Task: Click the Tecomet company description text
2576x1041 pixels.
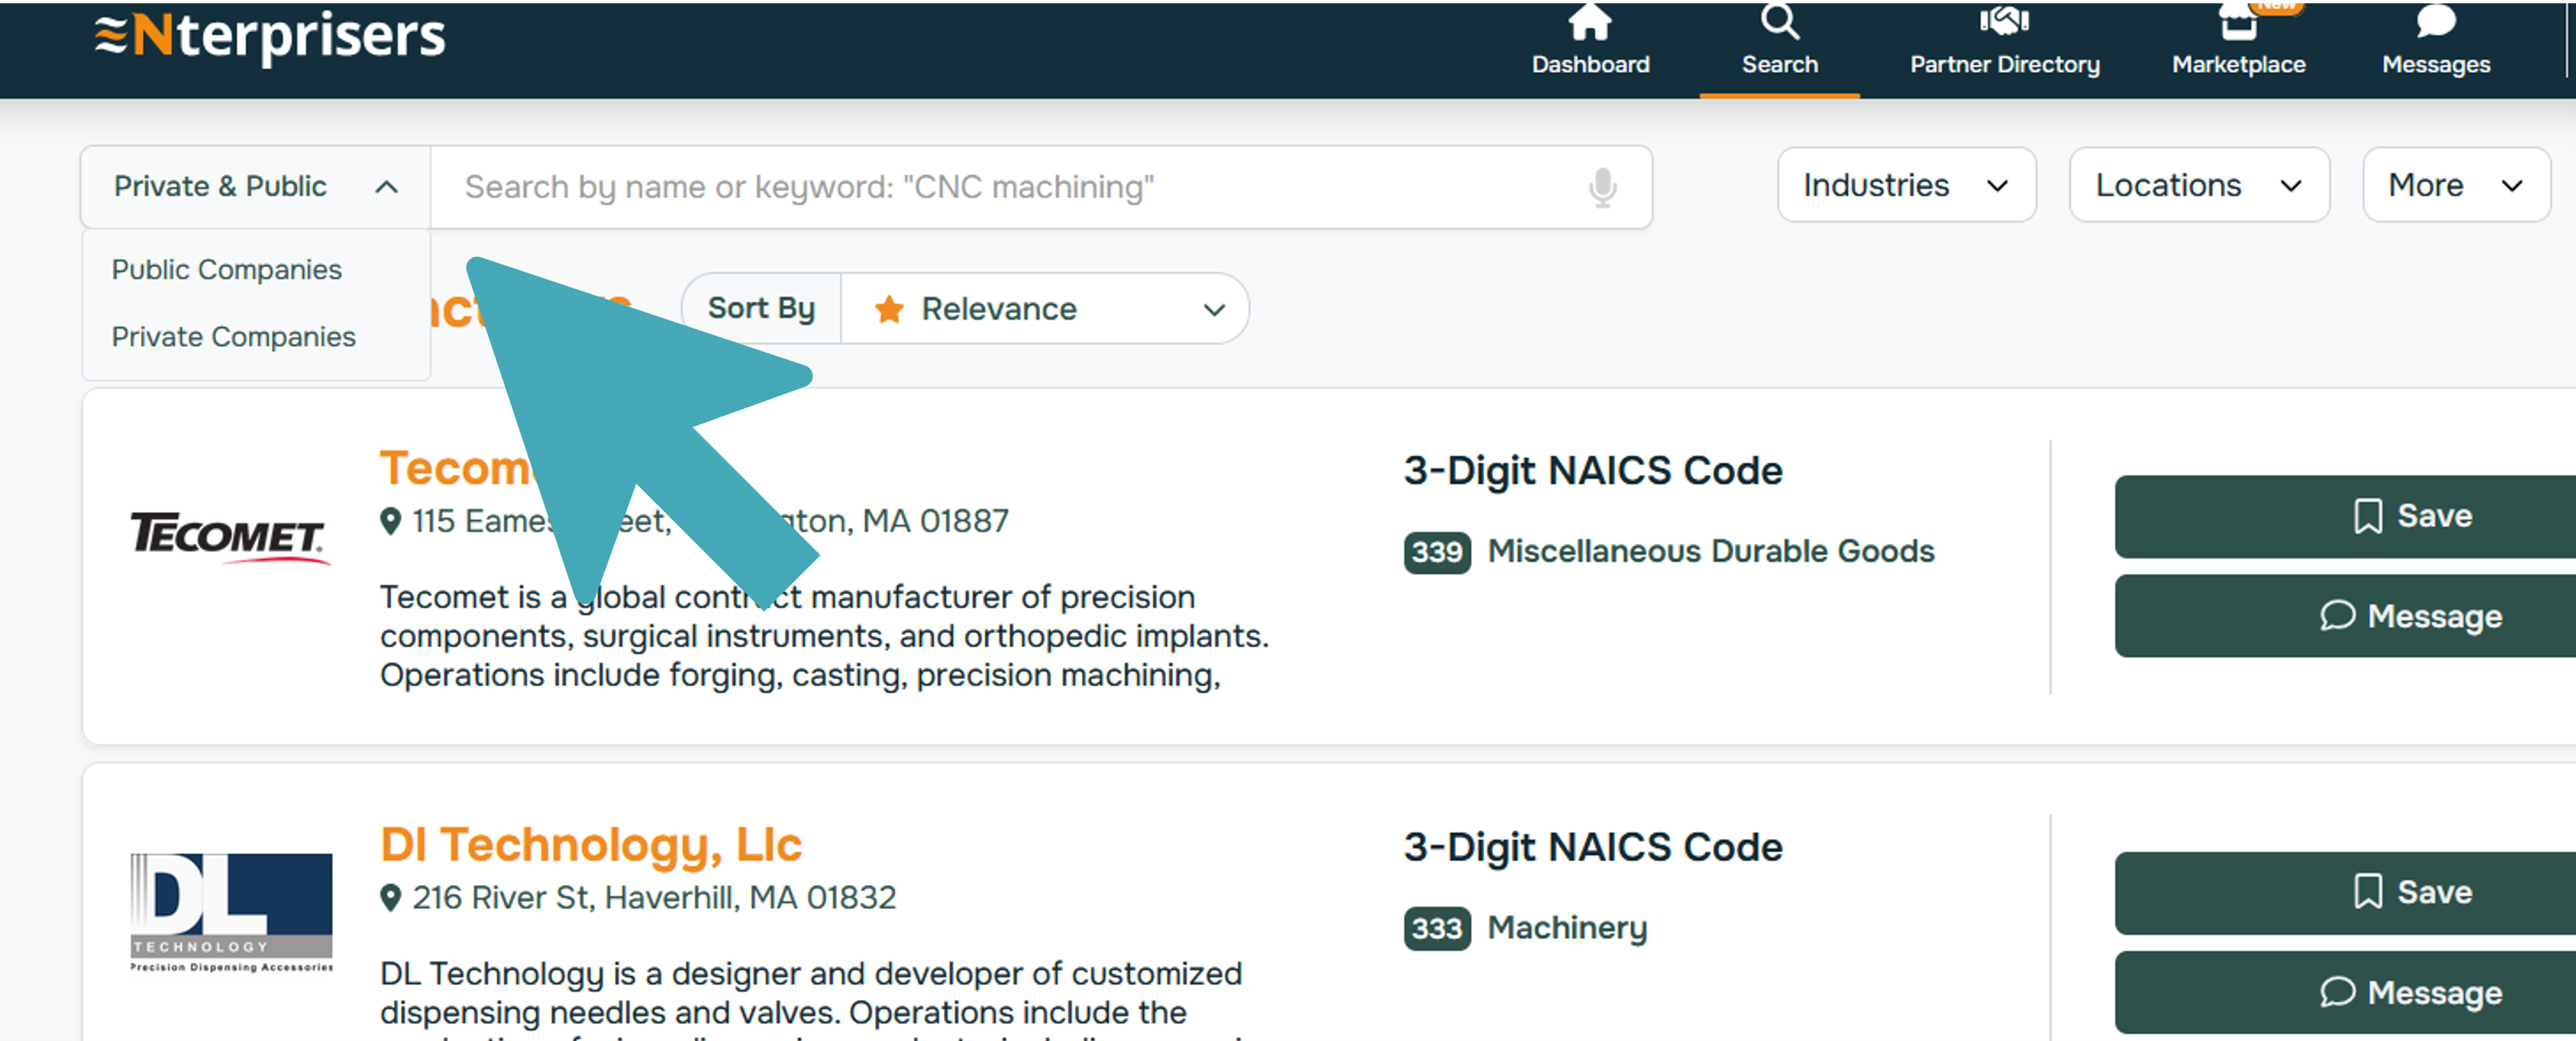Action: 824,636
